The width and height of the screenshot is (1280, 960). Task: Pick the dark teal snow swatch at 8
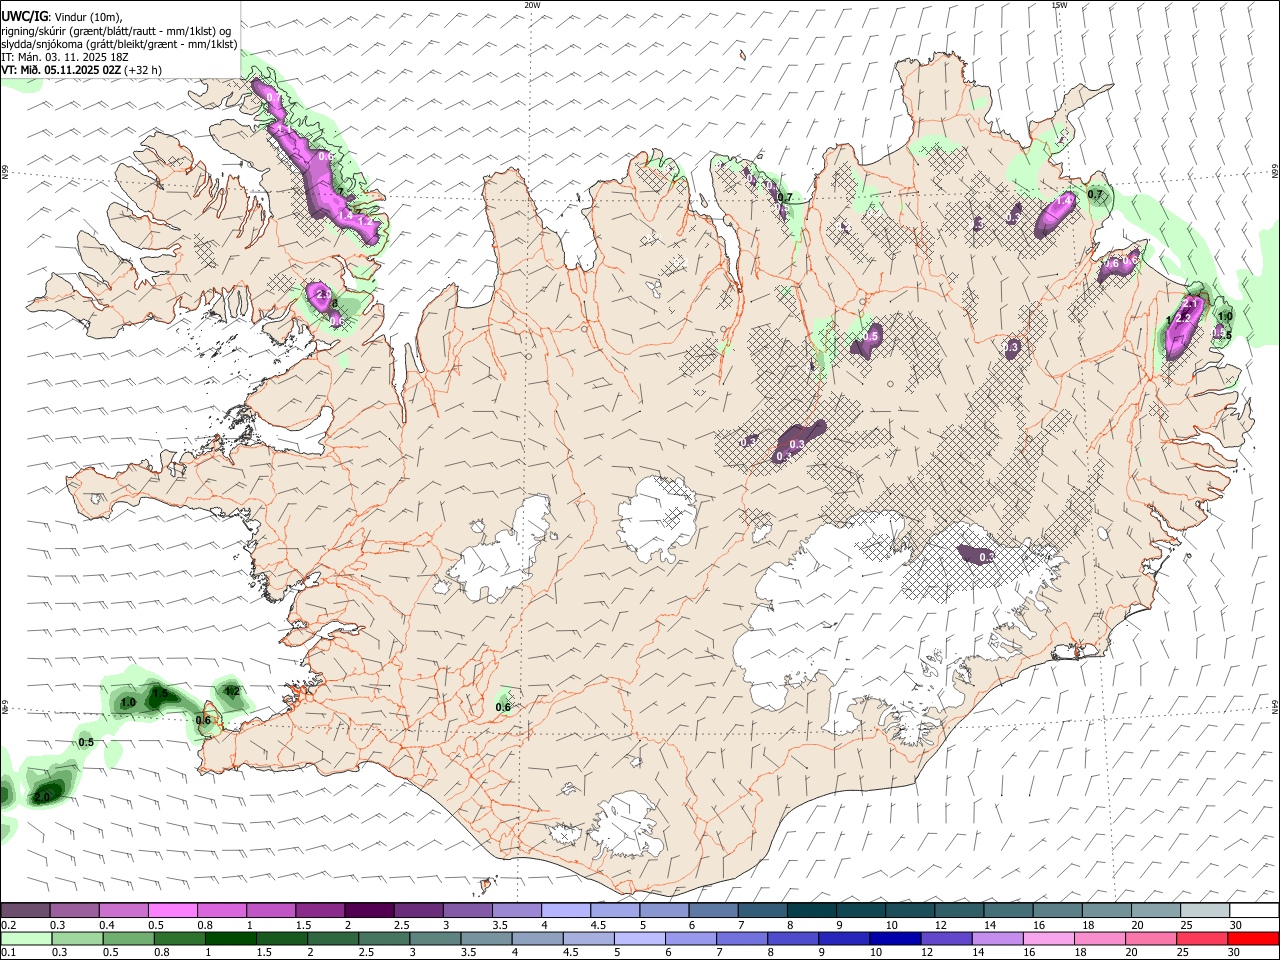tap(811, 910)
